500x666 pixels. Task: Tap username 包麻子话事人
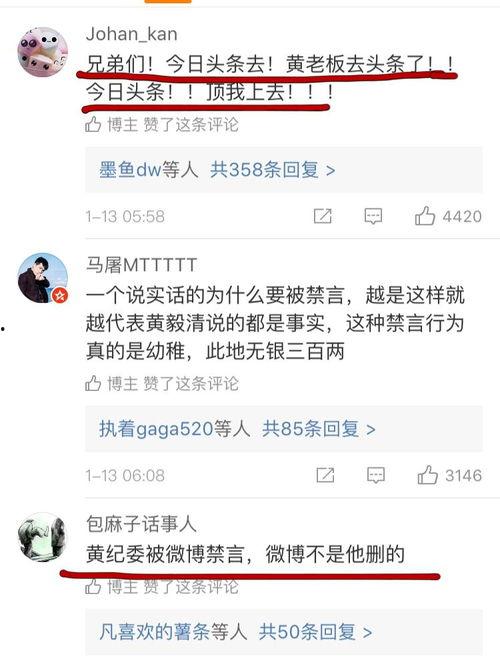[141, 524]
